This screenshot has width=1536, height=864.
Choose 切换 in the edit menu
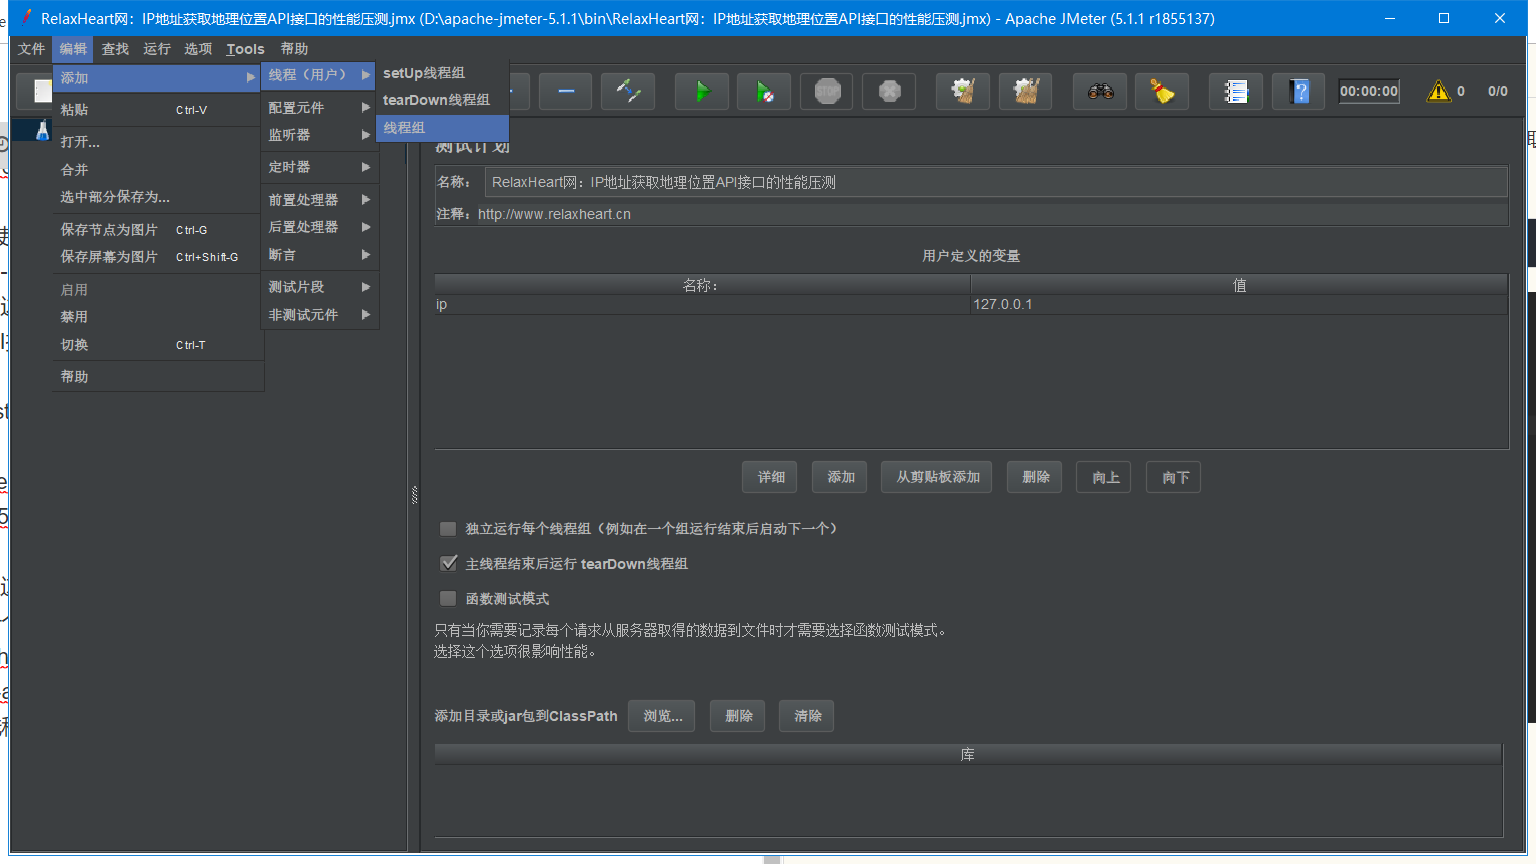click(158, 345)
